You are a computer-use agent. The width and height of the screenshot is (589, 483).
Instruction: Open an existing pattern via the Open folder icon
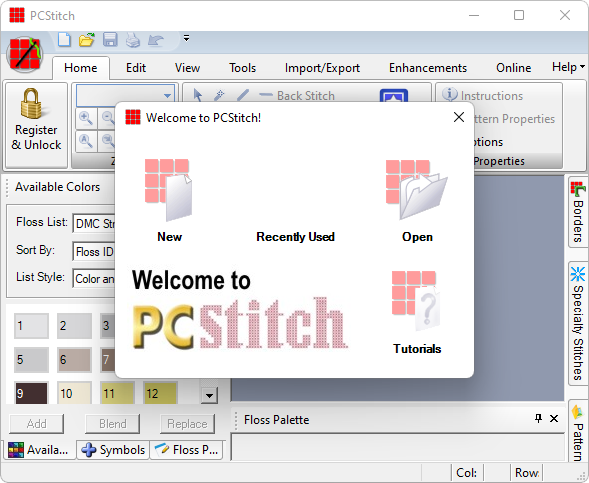pos(417,190)
